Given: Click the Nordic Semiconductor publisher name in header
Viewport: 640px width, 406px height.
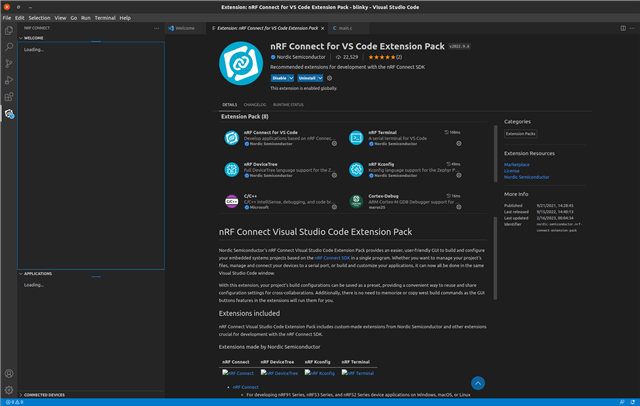Looking at the screenshot, I should [301, 57].
